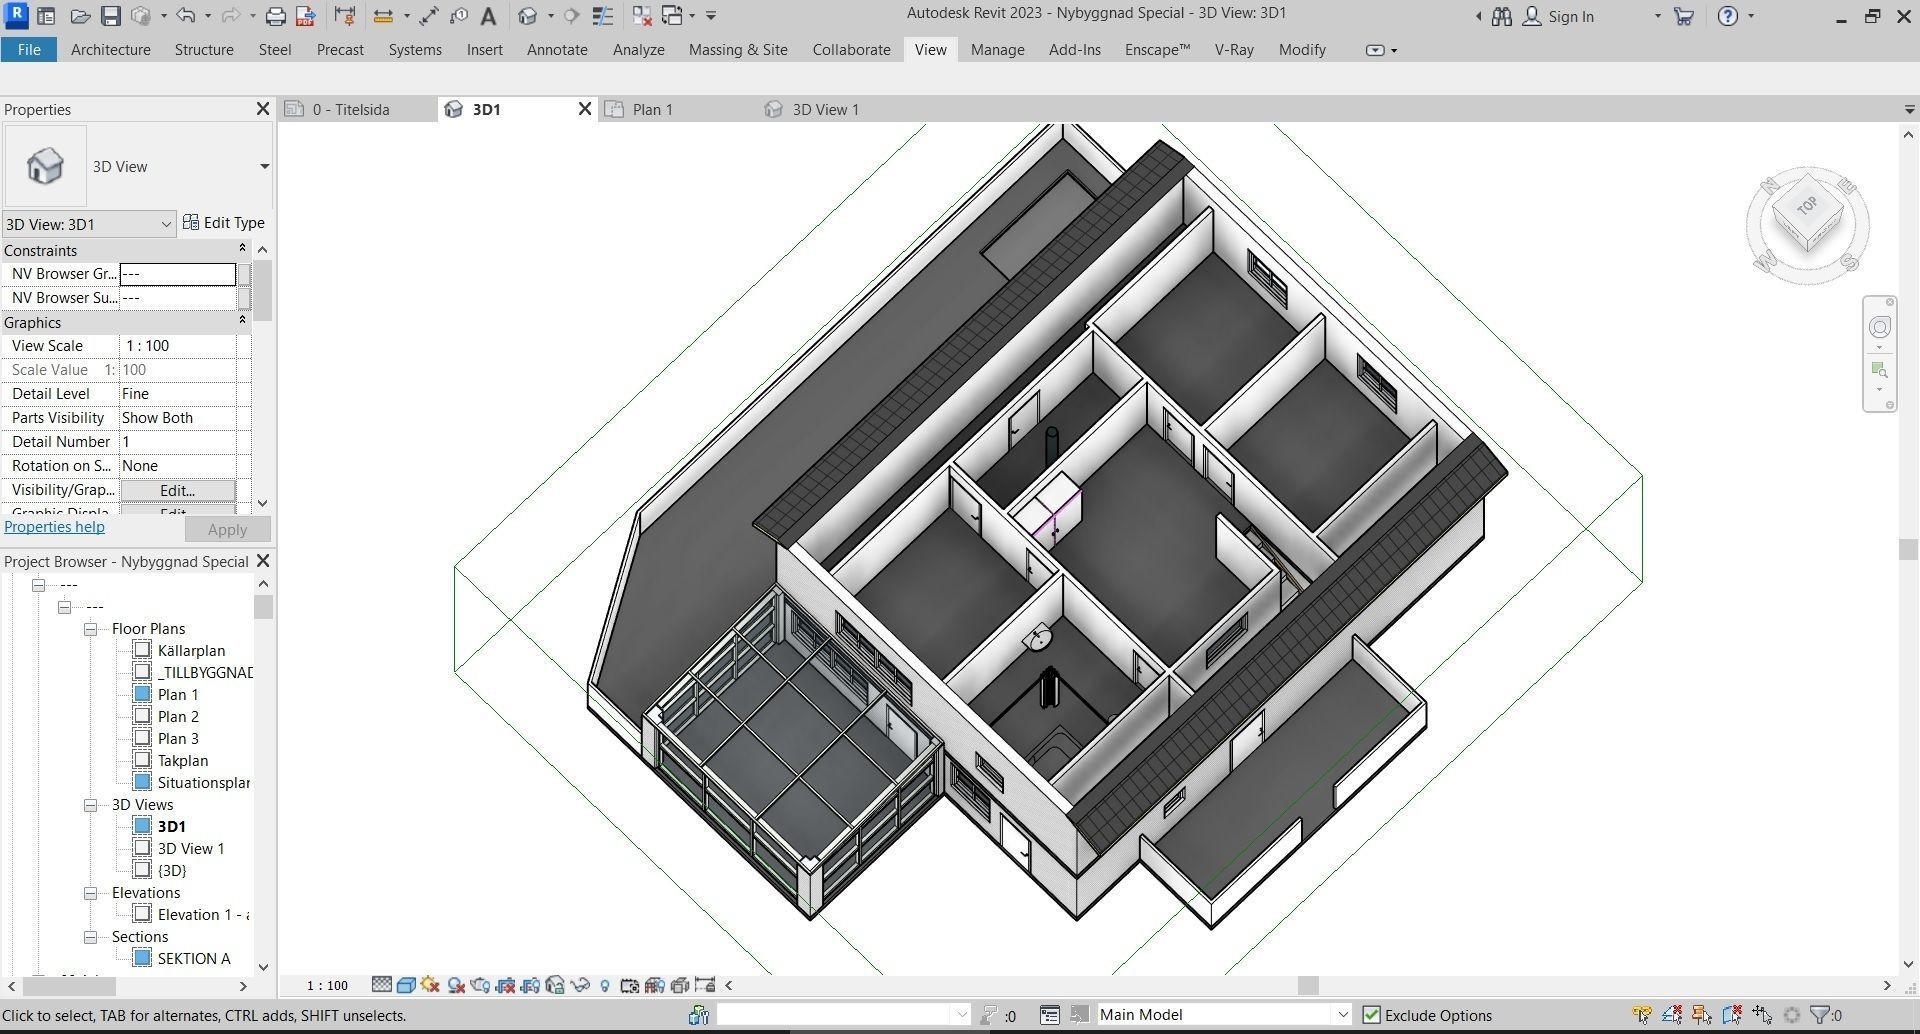Viewport: 1920px width, 1034px height.
Task: Toggle the Takplan box in browser
Action: [142, 760]
